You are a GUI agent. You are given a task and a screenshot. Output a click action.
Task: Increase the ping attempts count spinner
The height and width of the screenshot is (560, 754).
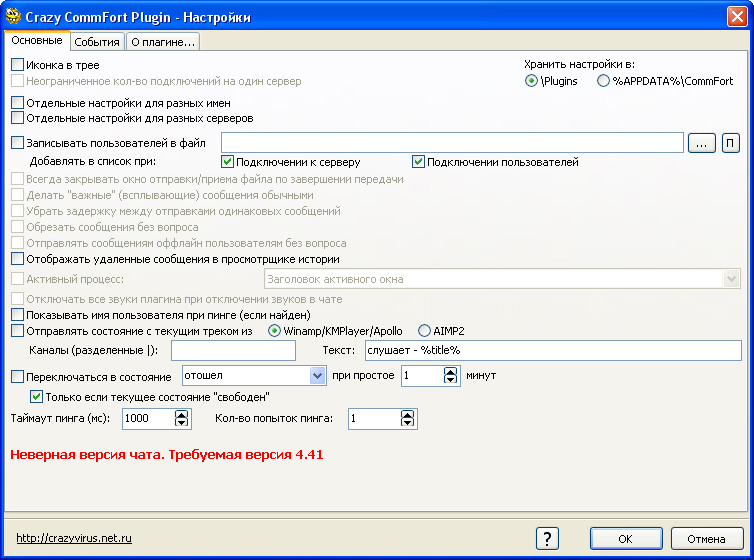[x=408, y=414]
